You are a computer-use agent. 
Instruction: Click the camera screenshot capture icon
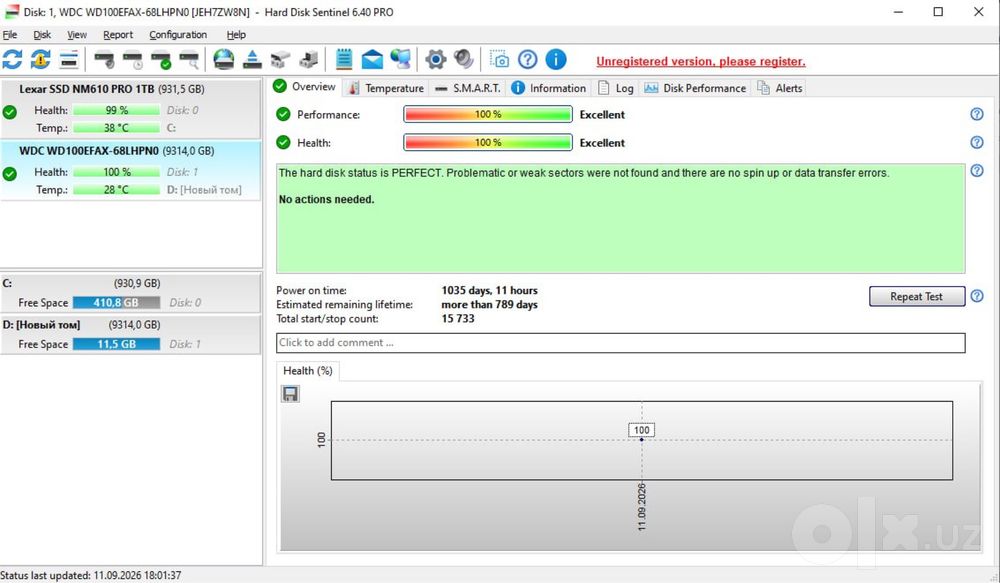(x=499, y=59)
